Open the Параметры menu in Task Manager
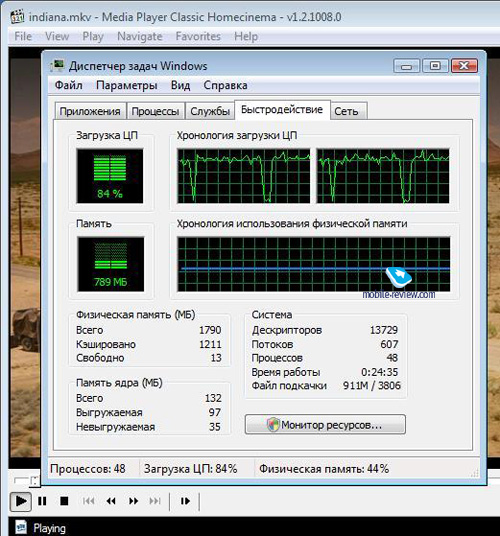Screen dimensions: 500x536 [x=127, y=85]
